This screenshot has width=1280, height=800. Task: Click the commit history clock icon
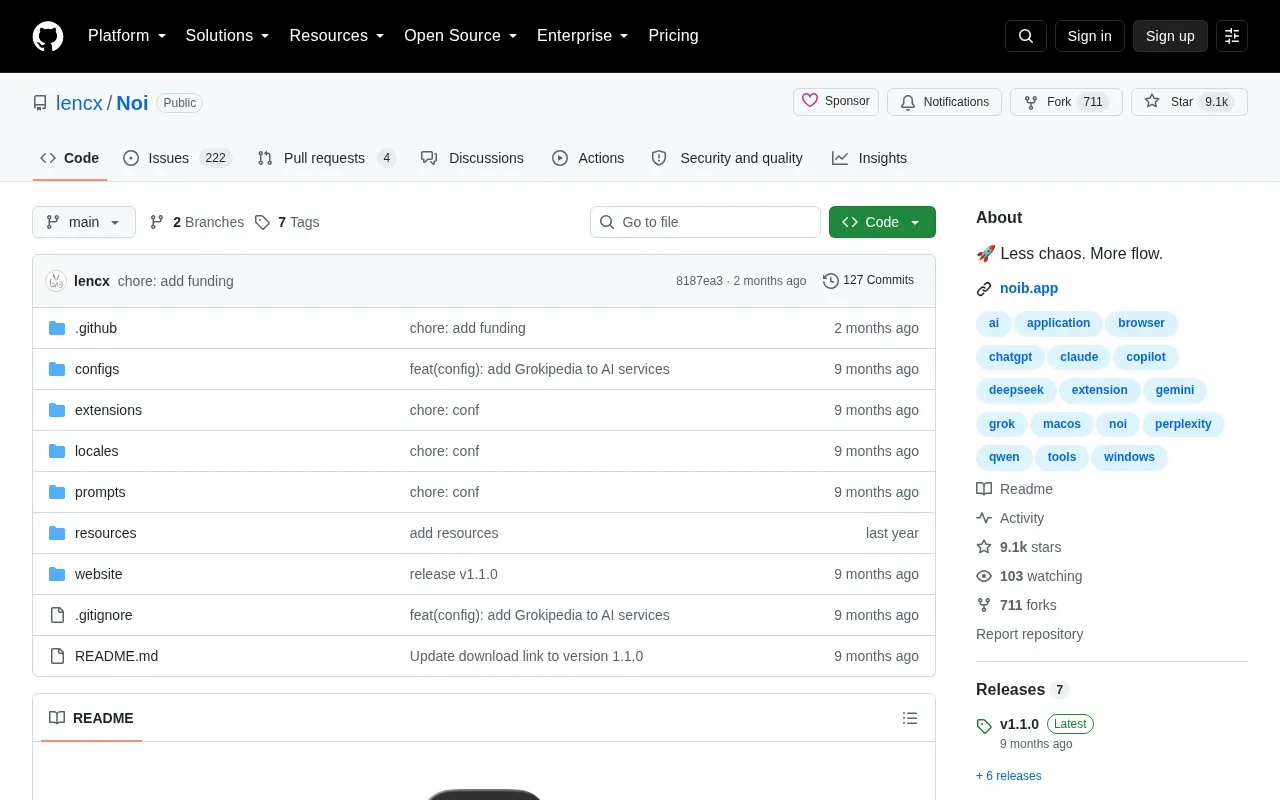coord(830,281)
